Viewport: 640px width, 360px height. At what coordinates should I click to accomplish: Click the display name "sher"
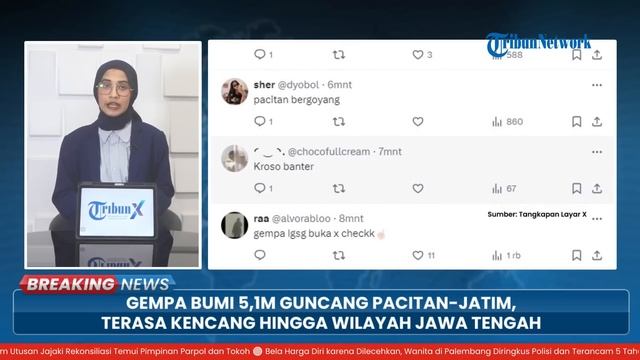264,85
